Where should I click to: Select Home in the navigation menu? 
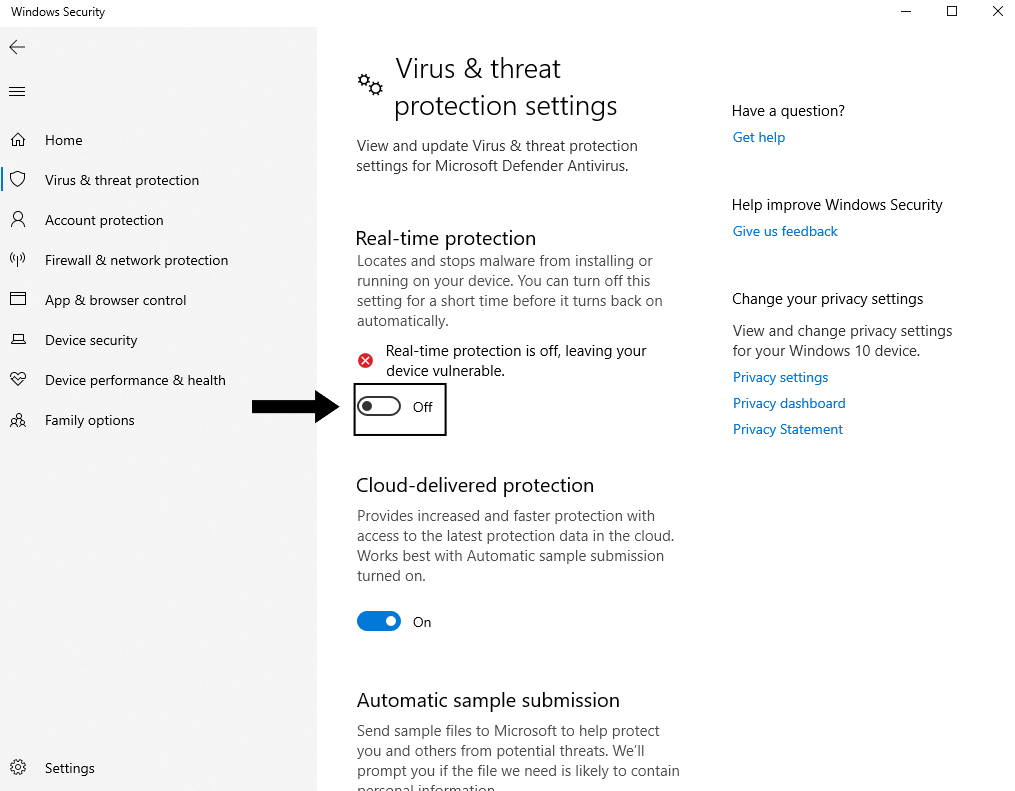pos(63,140)
